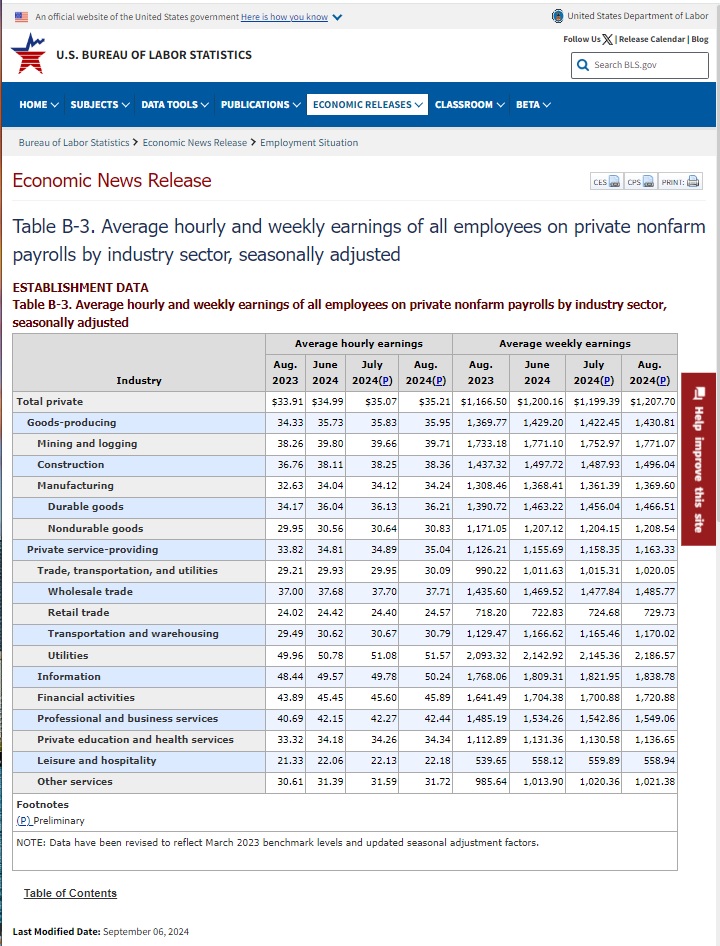Viewport: 720px width, 946px height.
Task: Open the Release Calendar link
Action: 651,39
